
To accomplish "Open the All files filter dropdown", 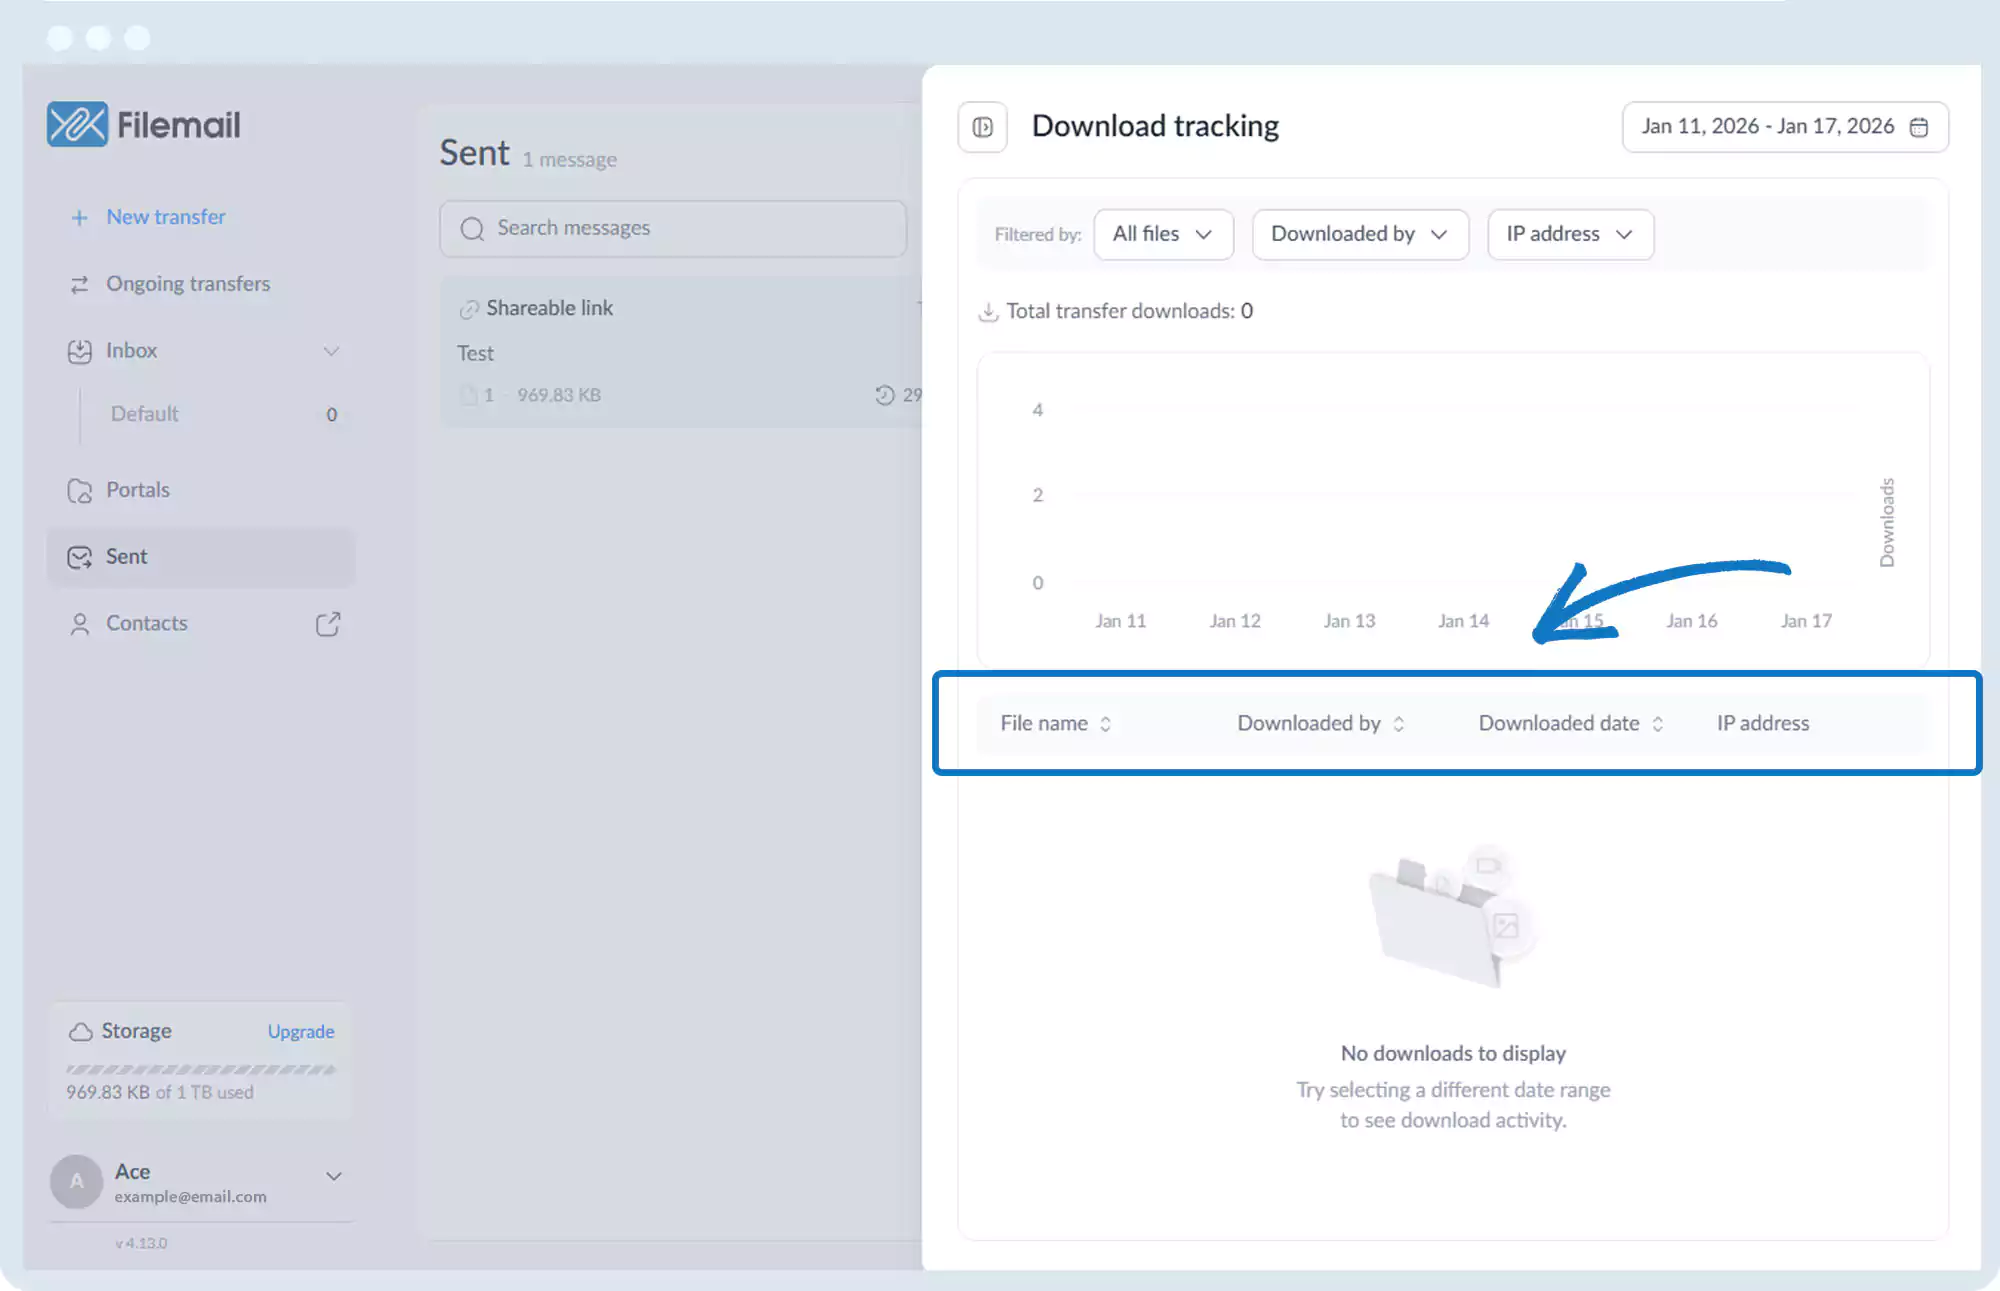I will [x=1163, y=234].
